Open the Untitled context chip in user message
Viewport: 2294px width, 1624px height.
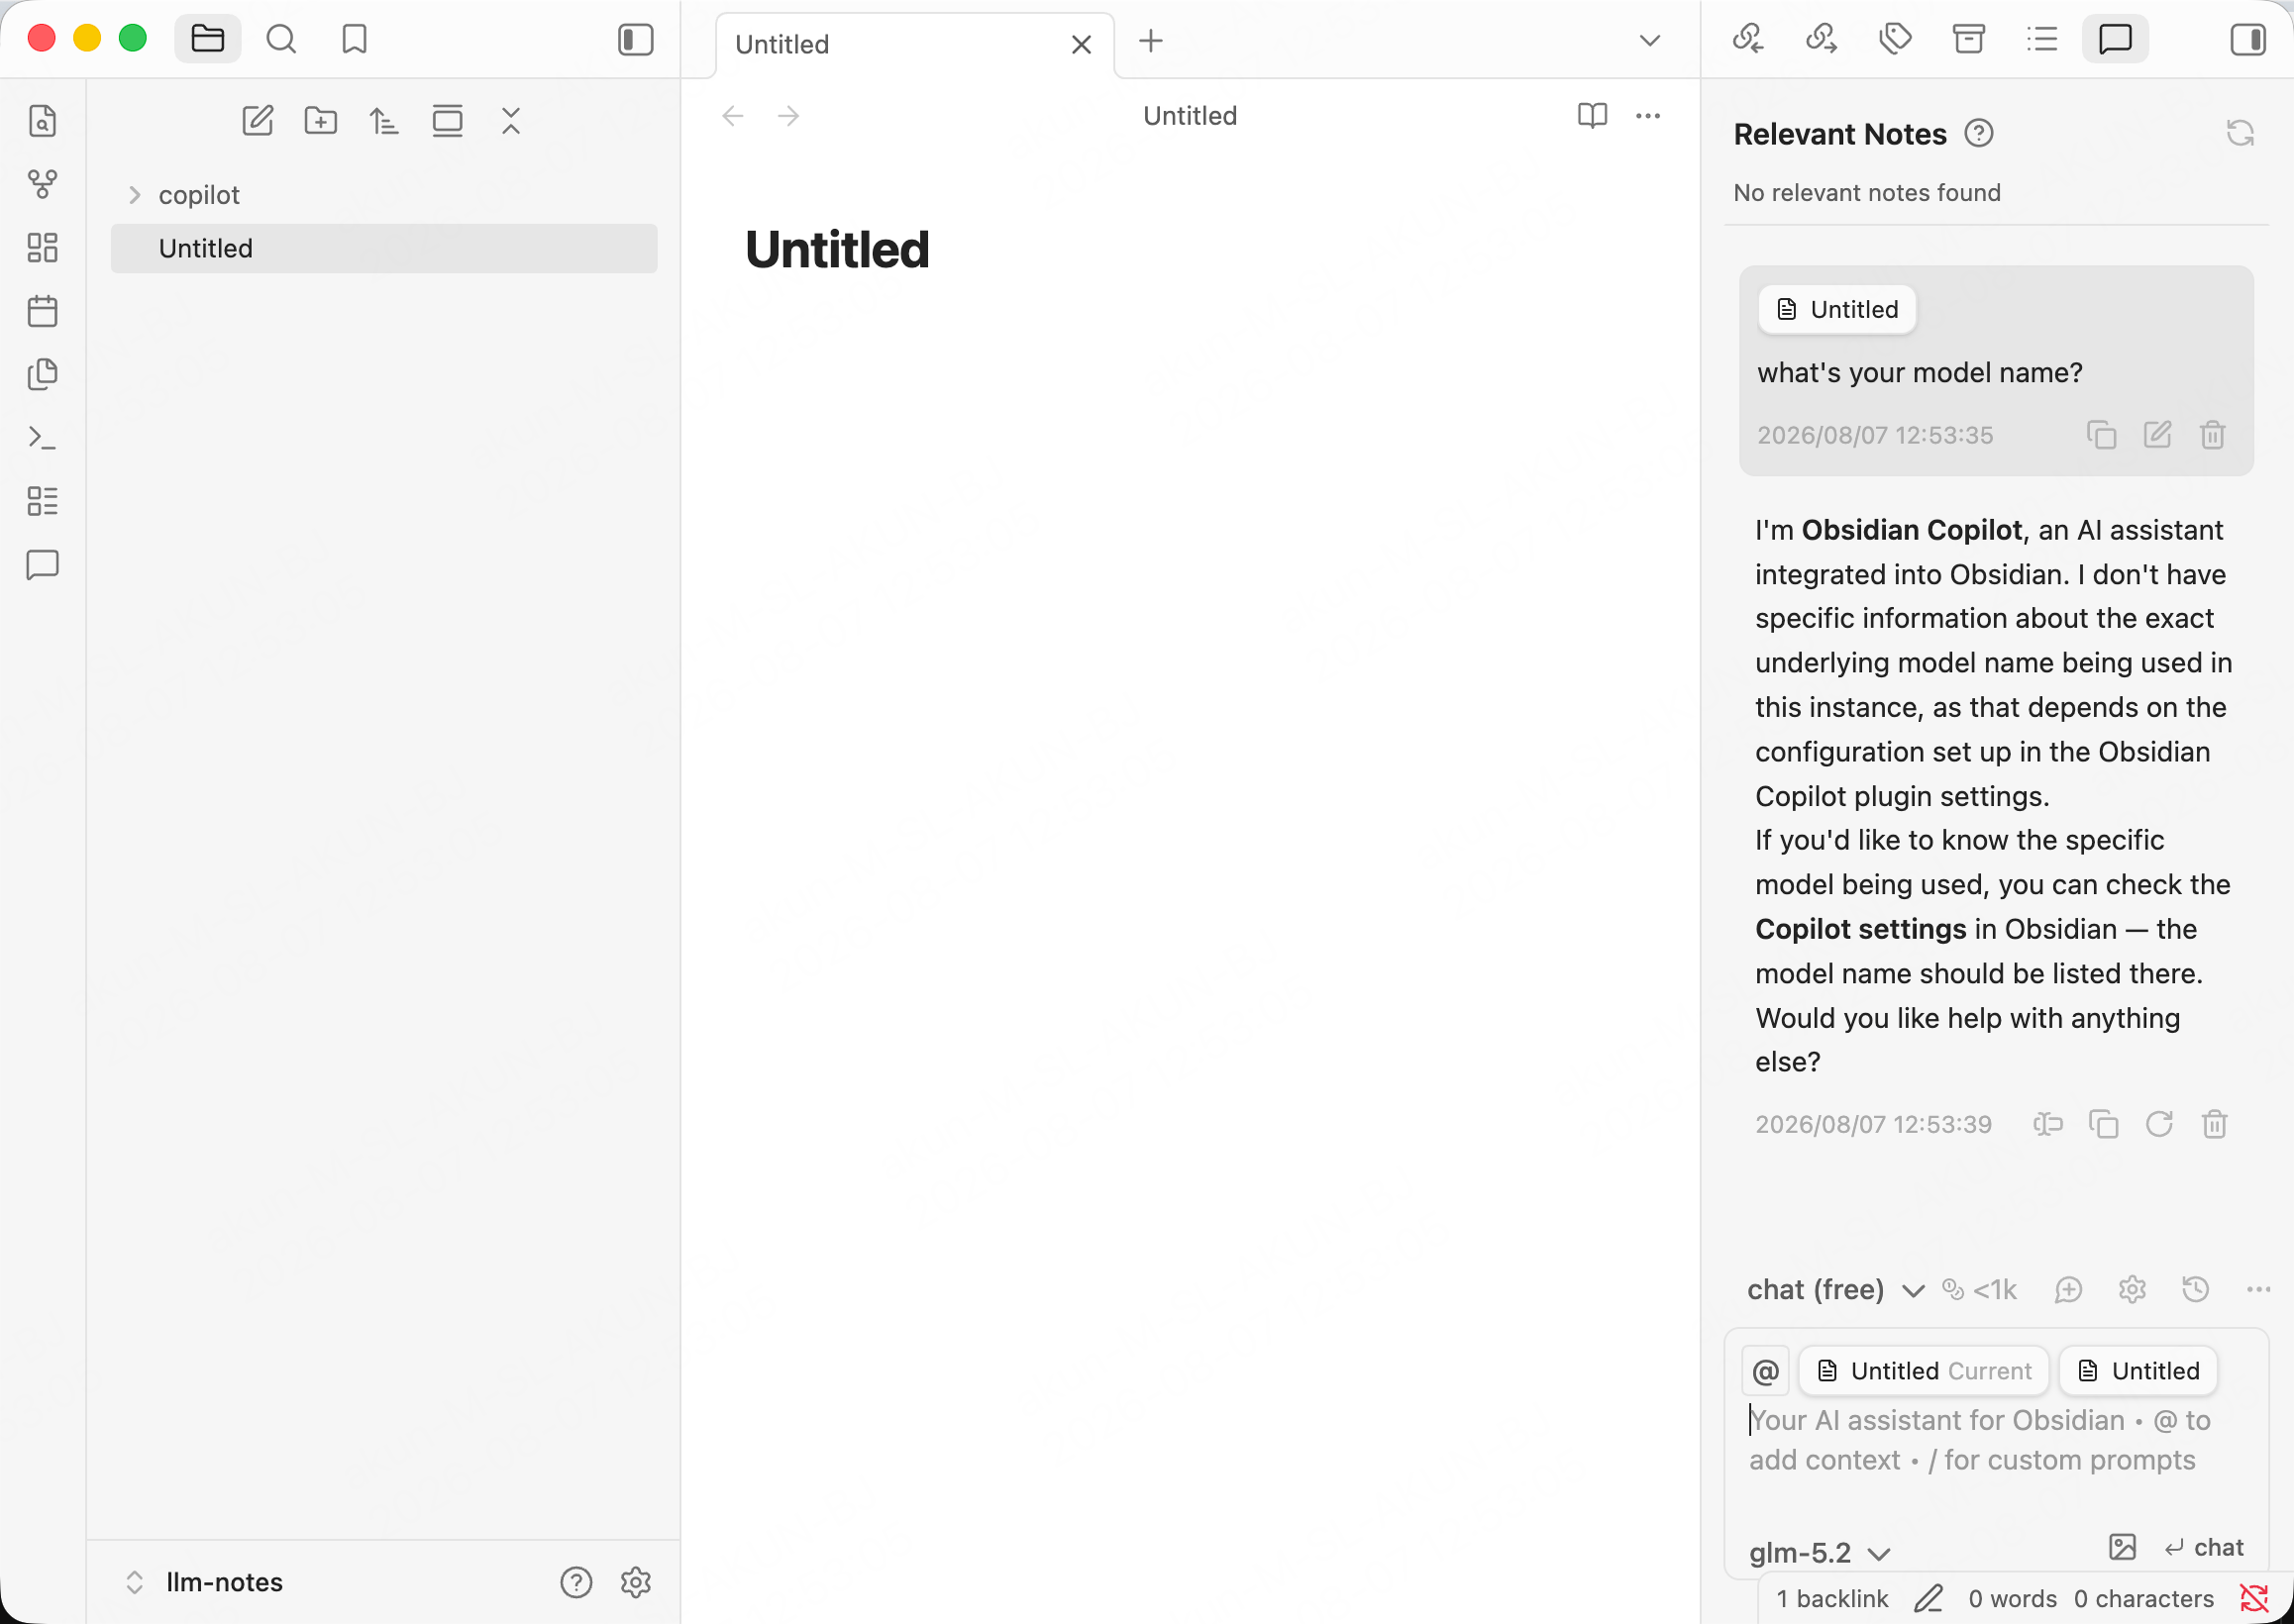coord(1837,310)
